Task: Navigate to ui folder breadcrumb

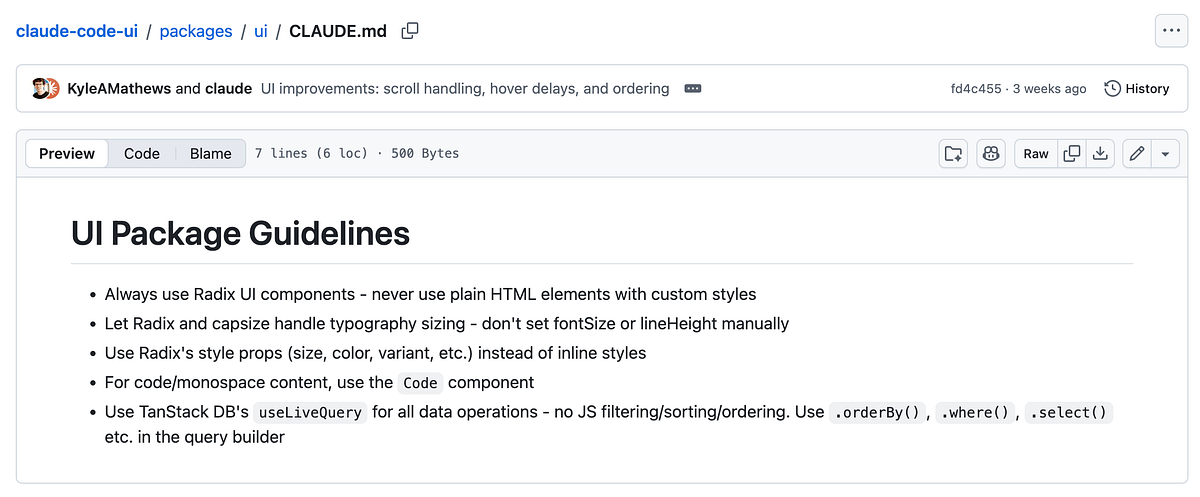Action: point(260,31)
